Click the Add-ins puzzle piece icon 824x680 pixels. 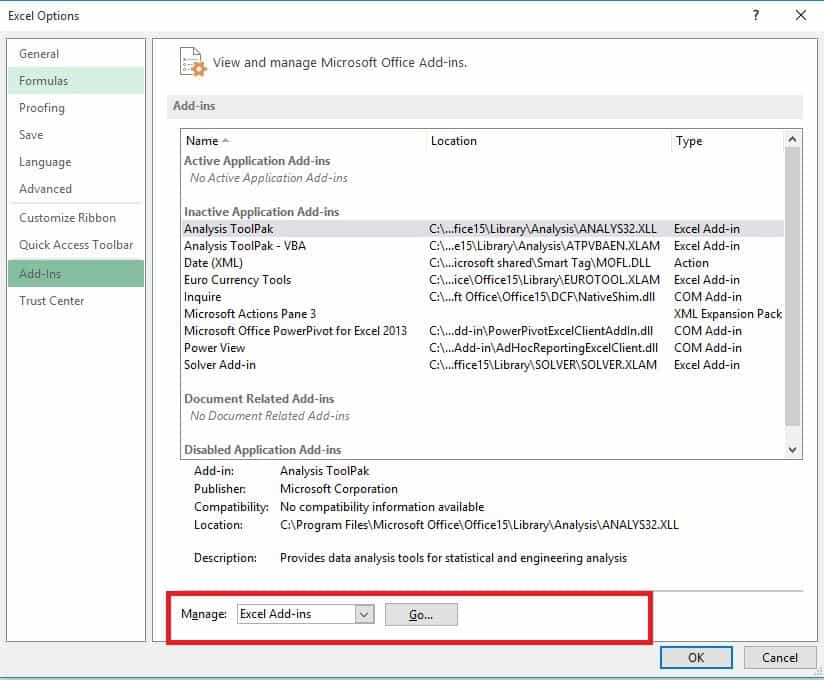point(194,62)
